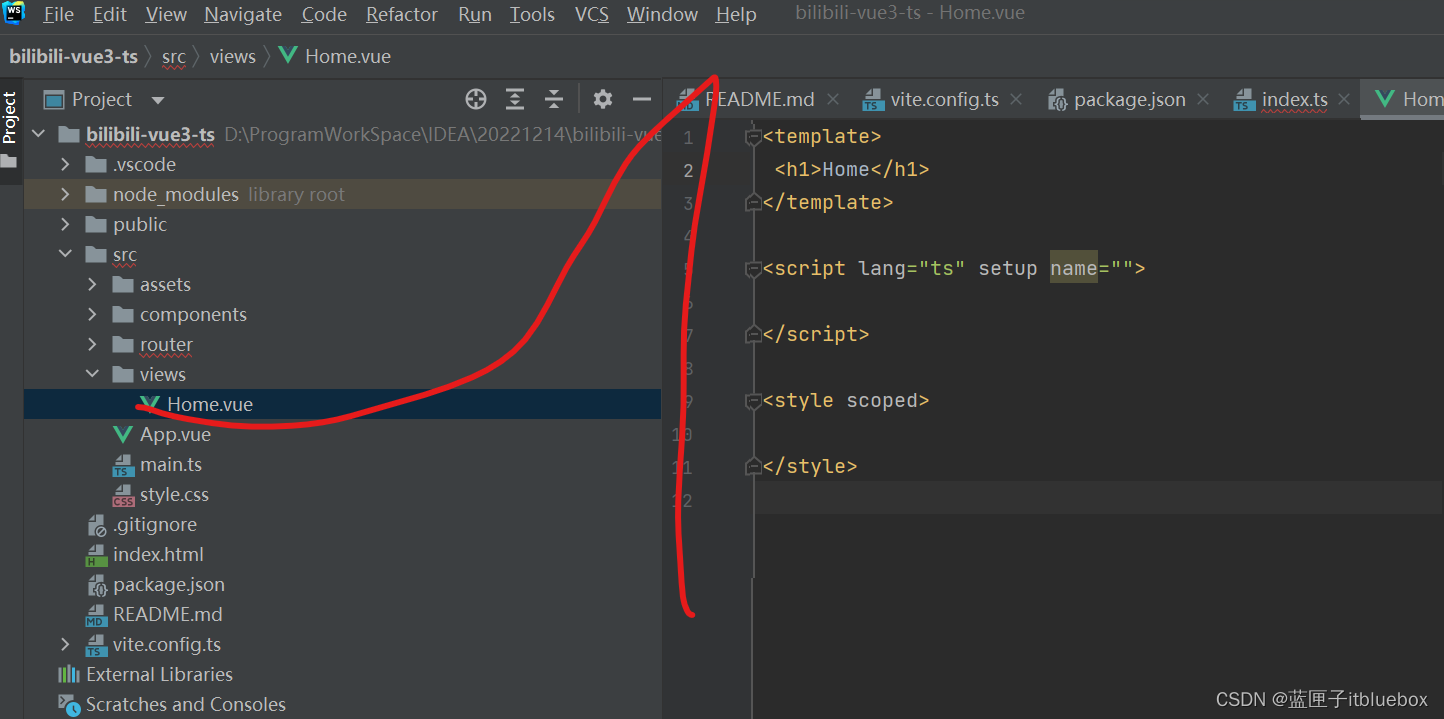The width and height of the screenshot is (1444, 719).
Task: Open the Tools menu
Action: point(532,14)
